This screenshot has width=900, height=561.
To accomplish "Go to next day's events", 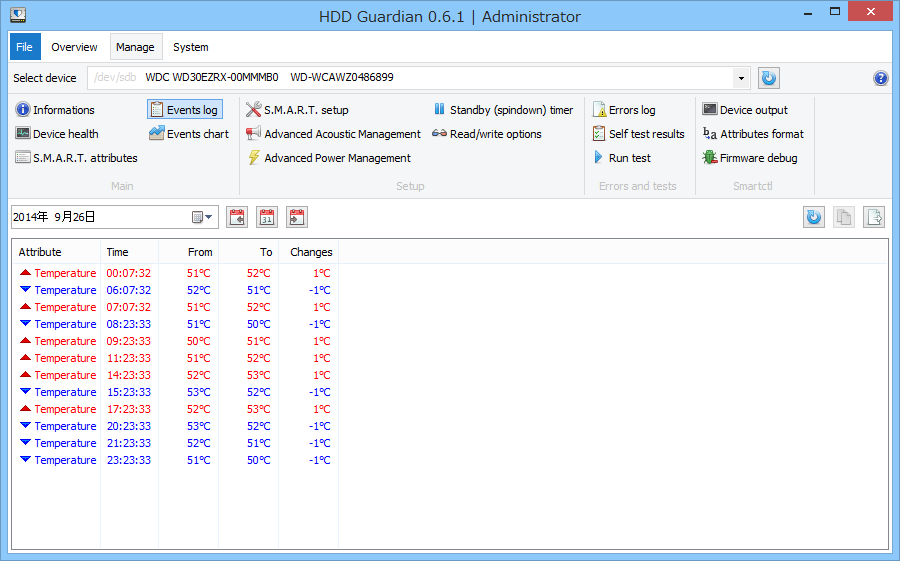I will pos(297,217).
